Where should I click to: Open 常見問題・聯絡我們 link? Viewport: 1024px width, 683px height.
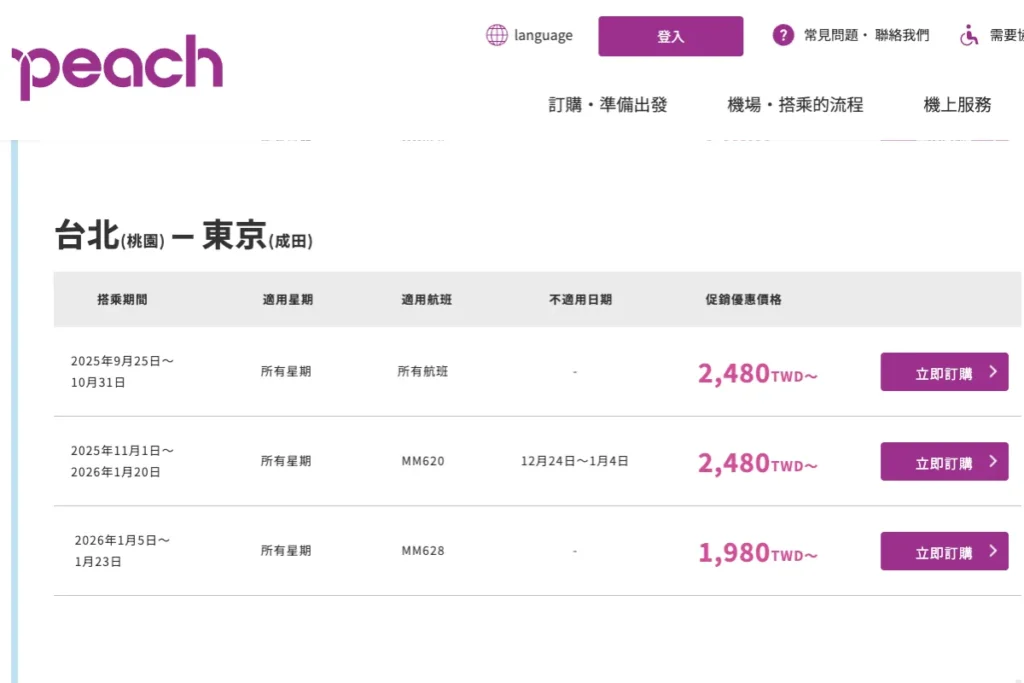866,35
